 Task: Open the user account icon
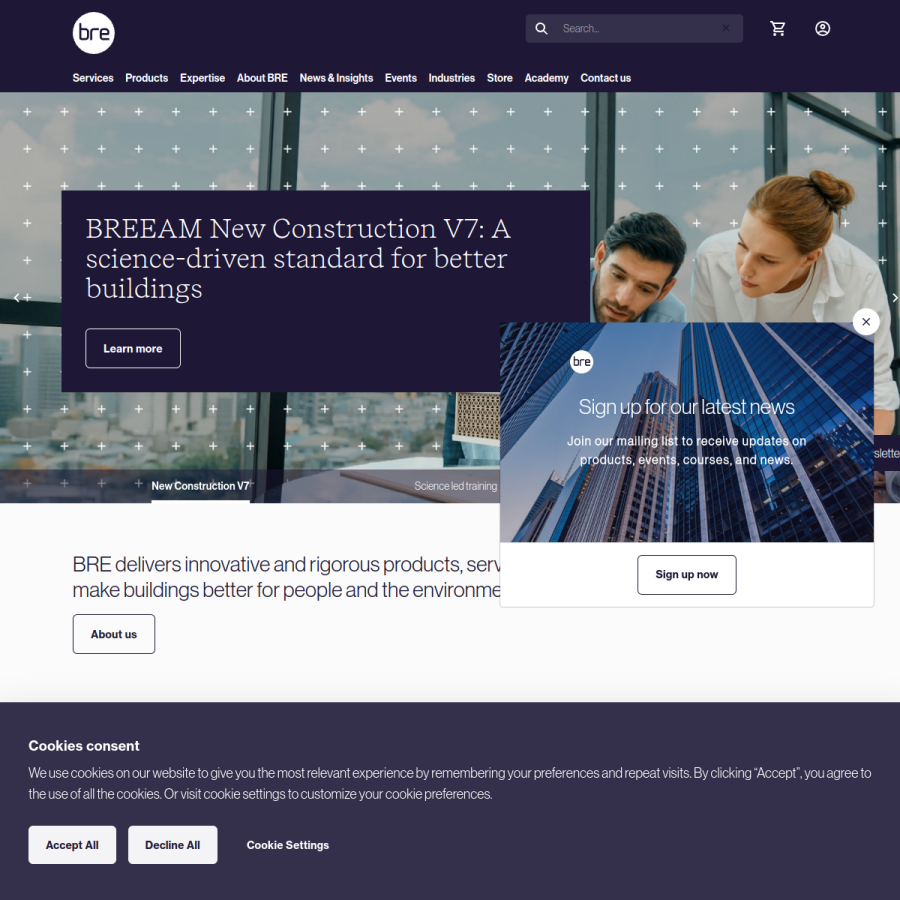[823, 28]
